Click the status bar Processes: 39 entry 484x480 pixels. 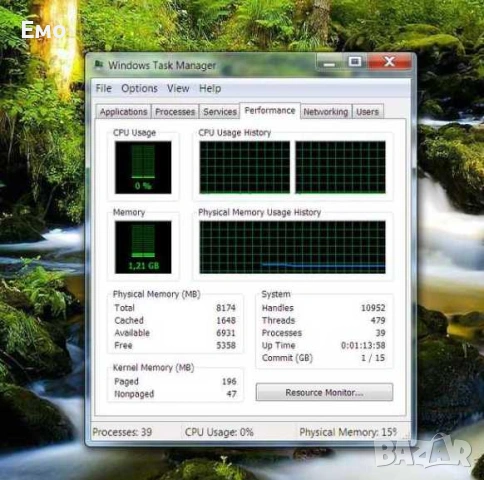tap(122, 432)
